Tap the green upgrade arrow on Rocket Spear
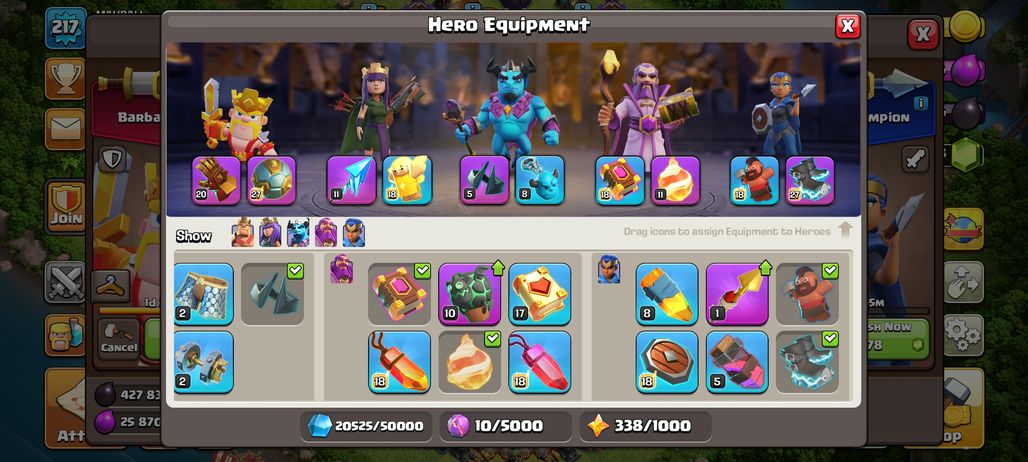Viewport: 1028px width, 462px height. pyautogui.click(x=765, y=268)
